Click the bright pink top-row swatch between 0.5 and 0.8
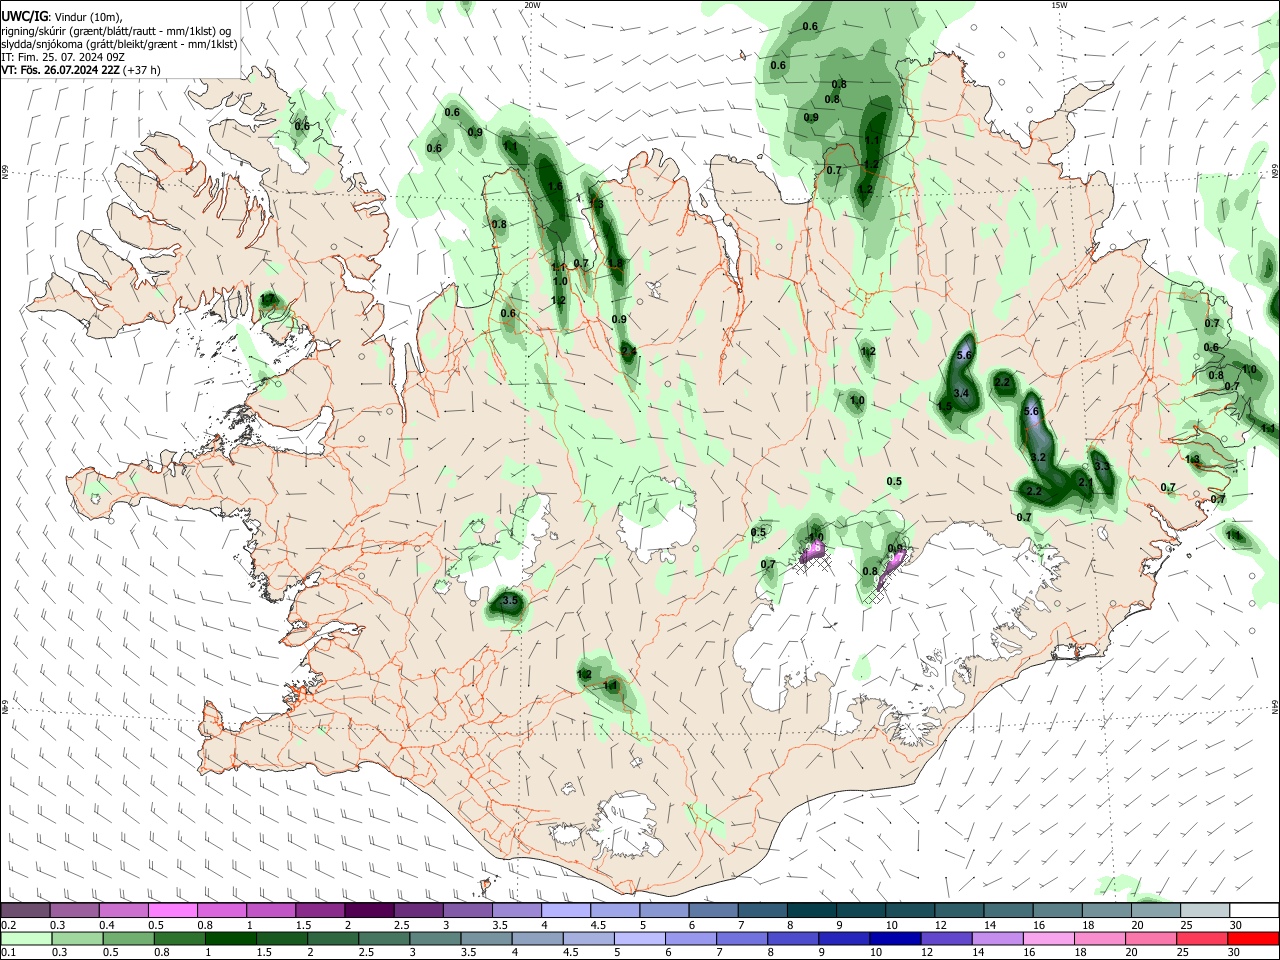The height and width of the screenshot is (960, 1280). [172, 911]
